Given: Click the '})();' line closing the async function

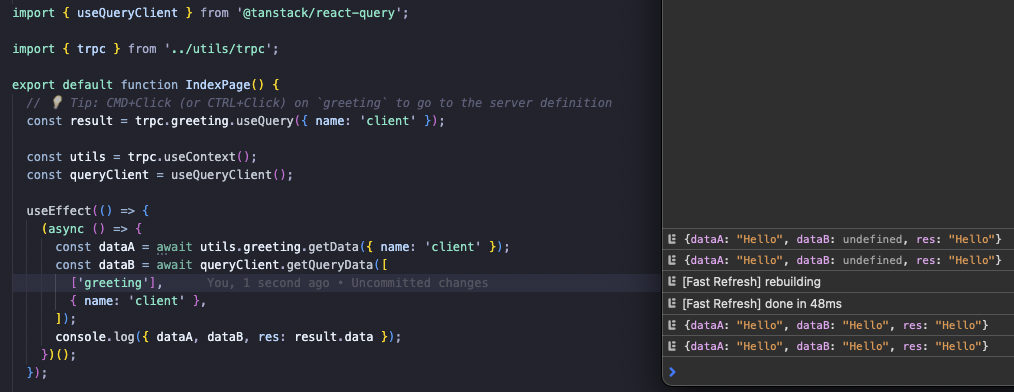Looking at the screenshot, I should 59,355.
